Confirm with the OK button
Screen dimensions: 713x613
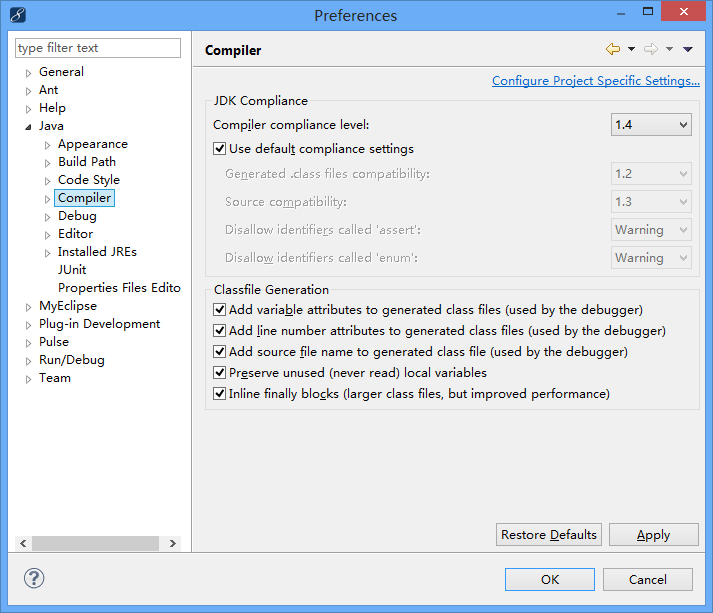(550, 579)
